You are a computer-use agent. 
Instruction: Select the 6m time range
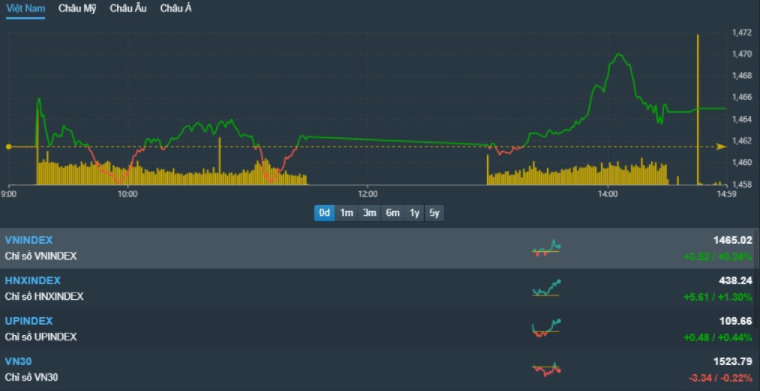point(393,213)
